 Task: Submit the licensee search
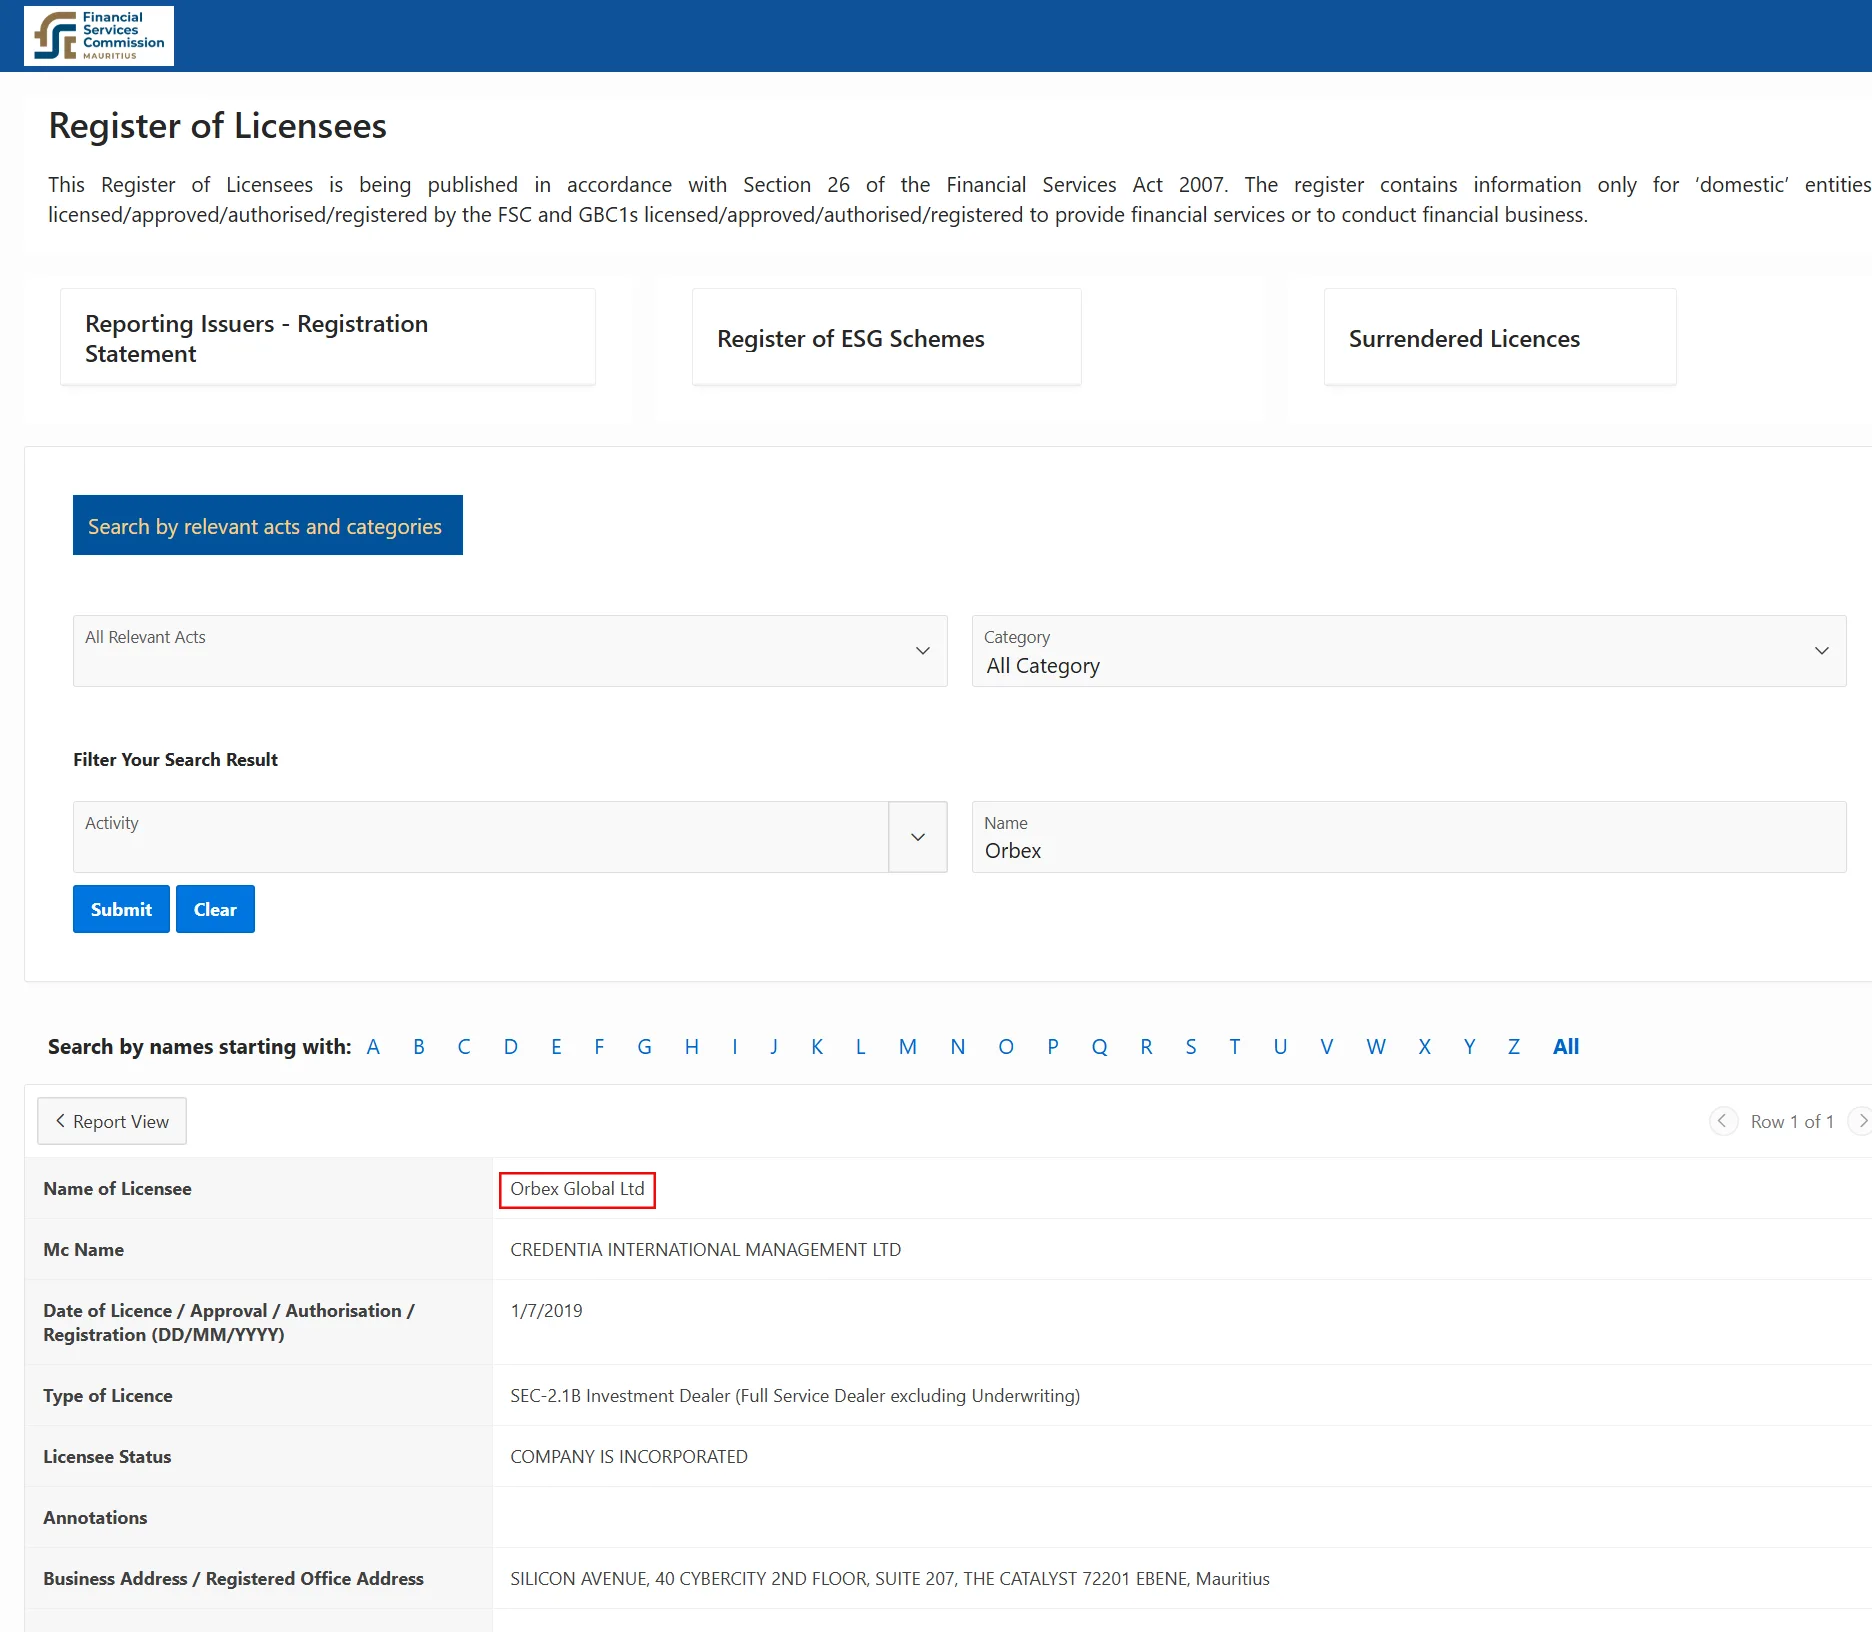point(121,909)
